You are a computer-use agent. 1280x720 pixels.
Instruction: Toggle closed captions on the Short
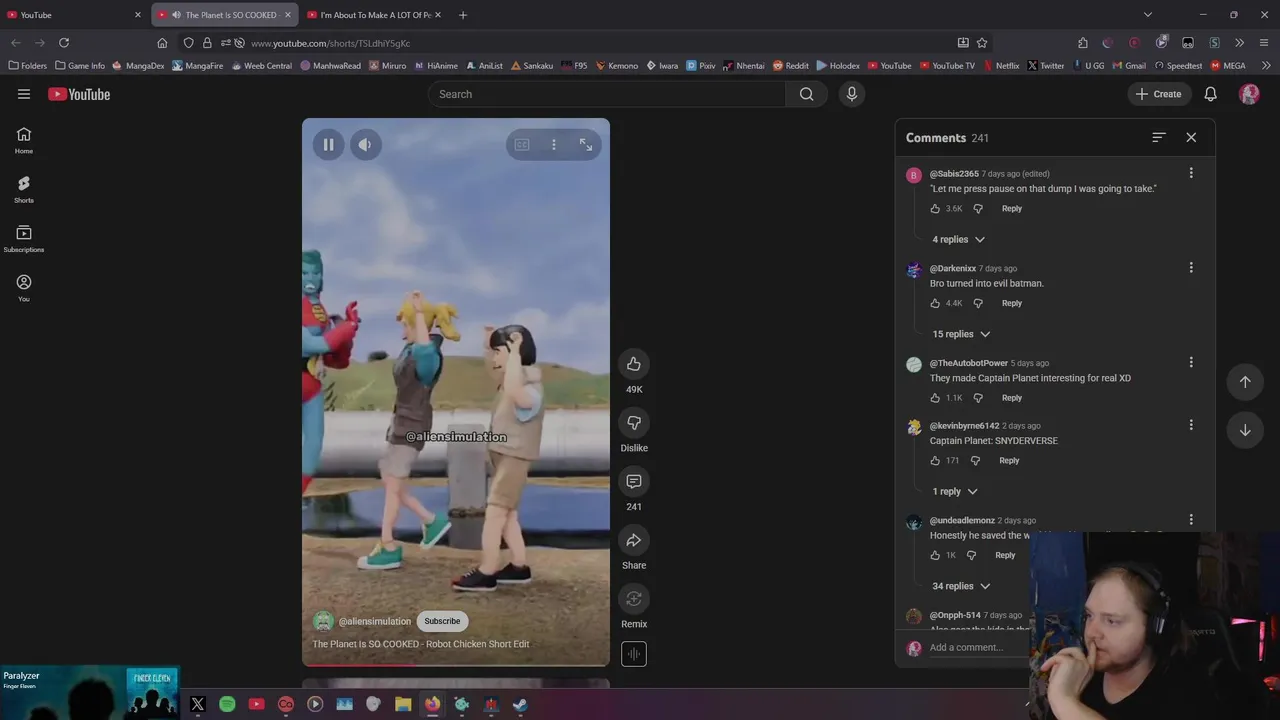pyautogui.click(x=522, y=145)
